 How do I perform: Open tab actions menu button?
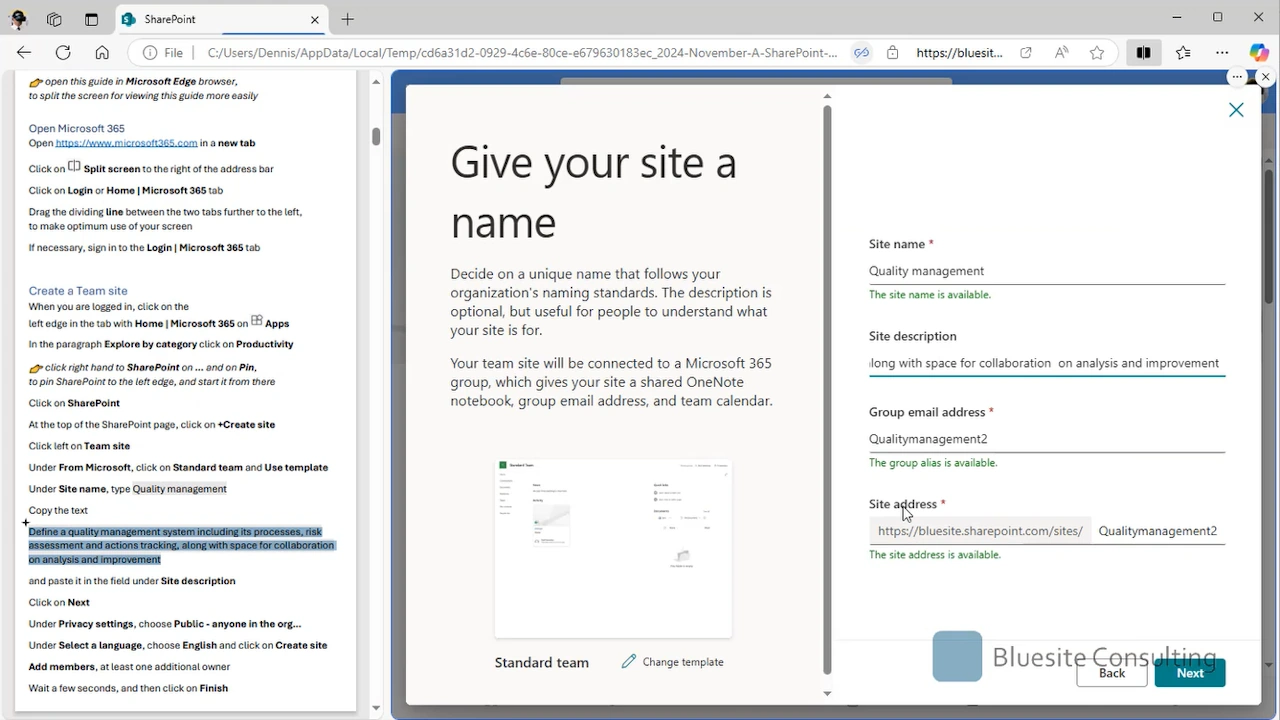click(91, 19)
